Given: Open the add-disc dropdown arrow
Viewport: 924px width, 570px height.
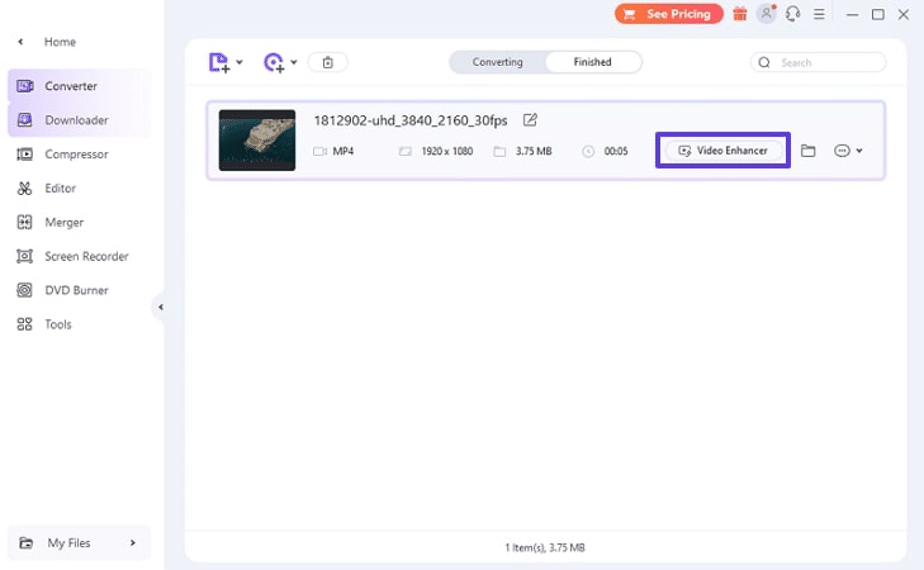Looking at the screenshot, I should tap(293, 62).
